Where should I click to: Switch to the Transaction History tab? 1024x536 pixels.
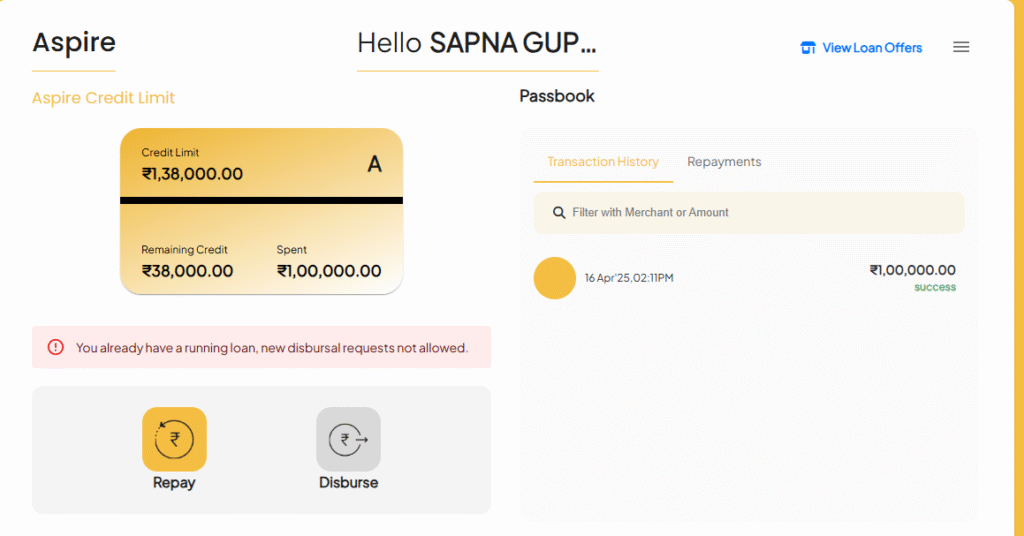pyautogui.click(x=603, y=162)
